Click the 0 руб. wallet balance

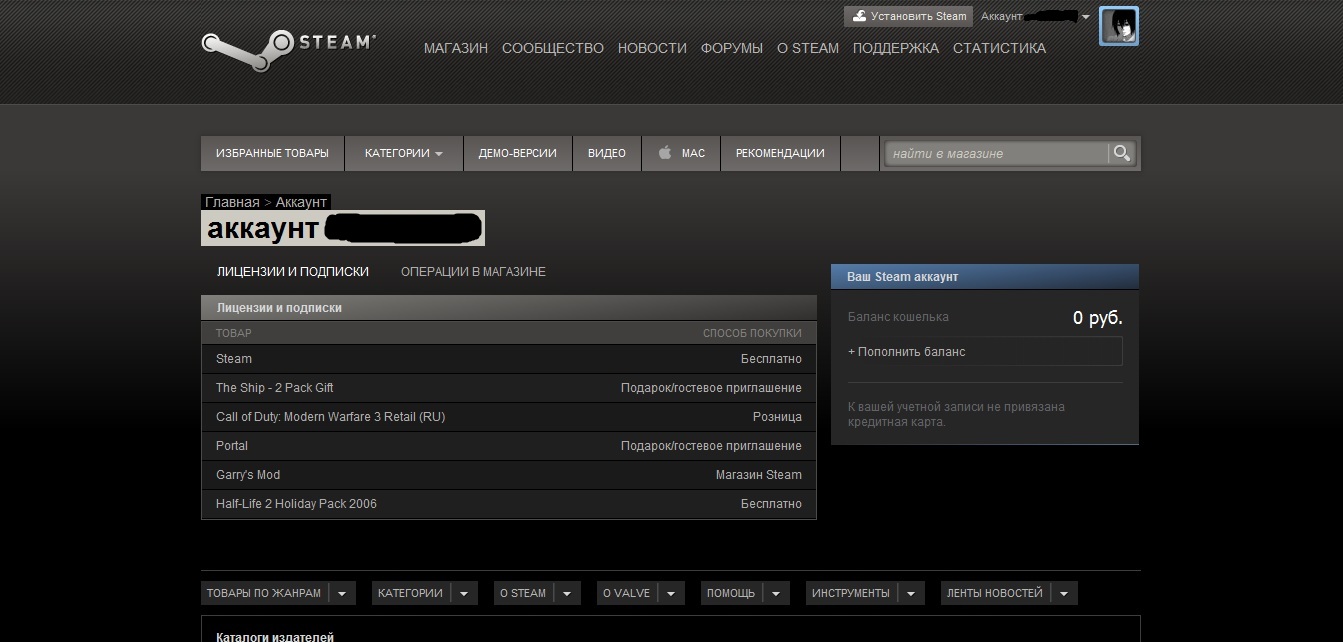[x=1098, y=318]
